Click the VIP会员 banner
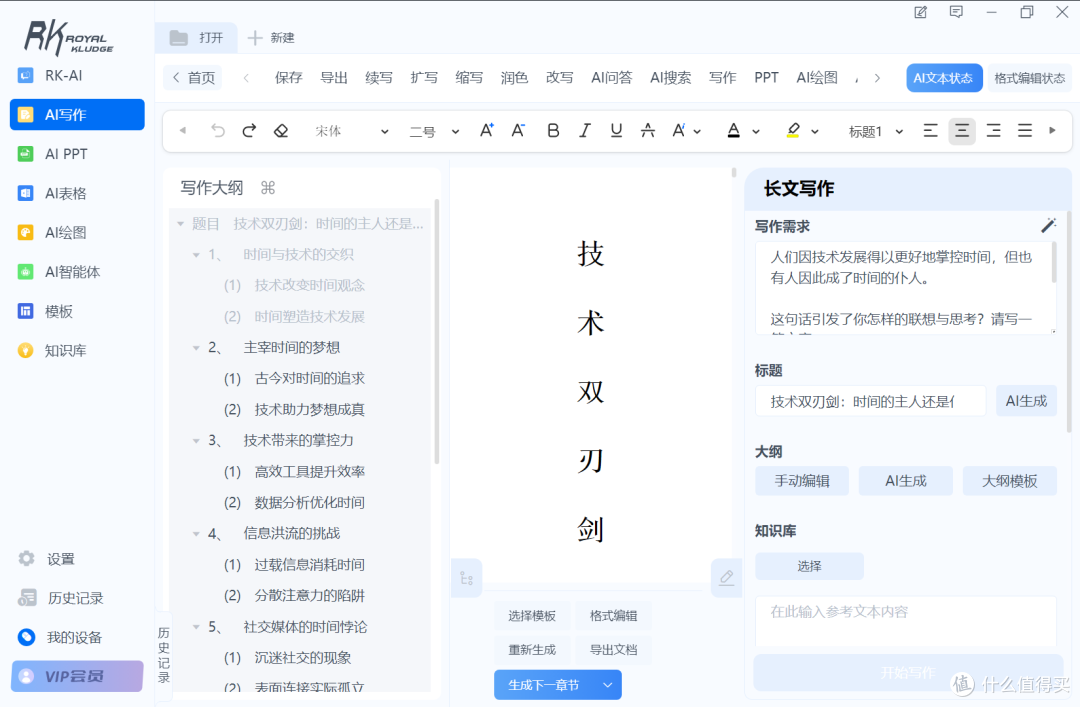Viewport: 1080px width, 707px height. pos(77,676)
